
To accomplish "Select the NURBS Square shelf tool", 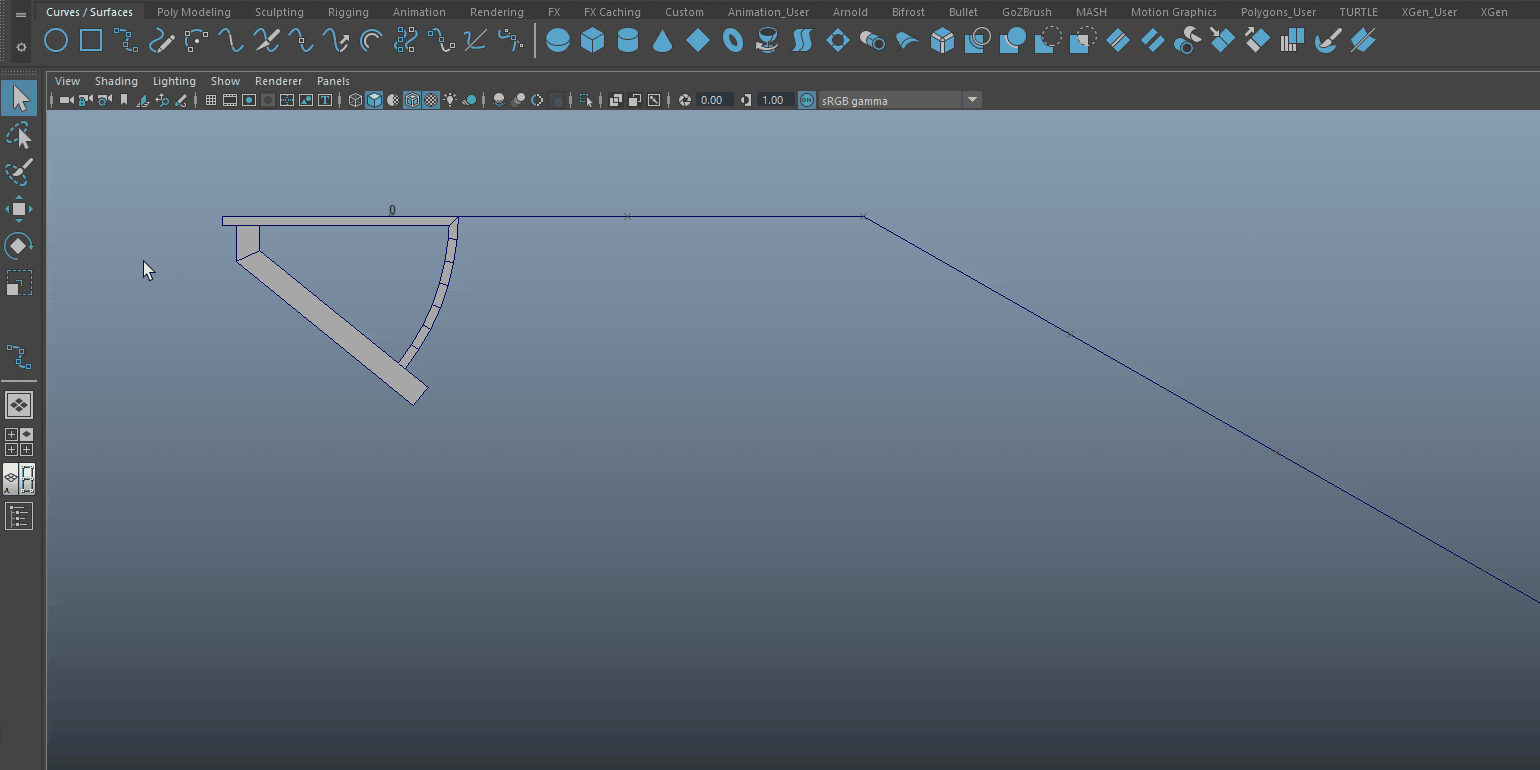I will [91, 41].
